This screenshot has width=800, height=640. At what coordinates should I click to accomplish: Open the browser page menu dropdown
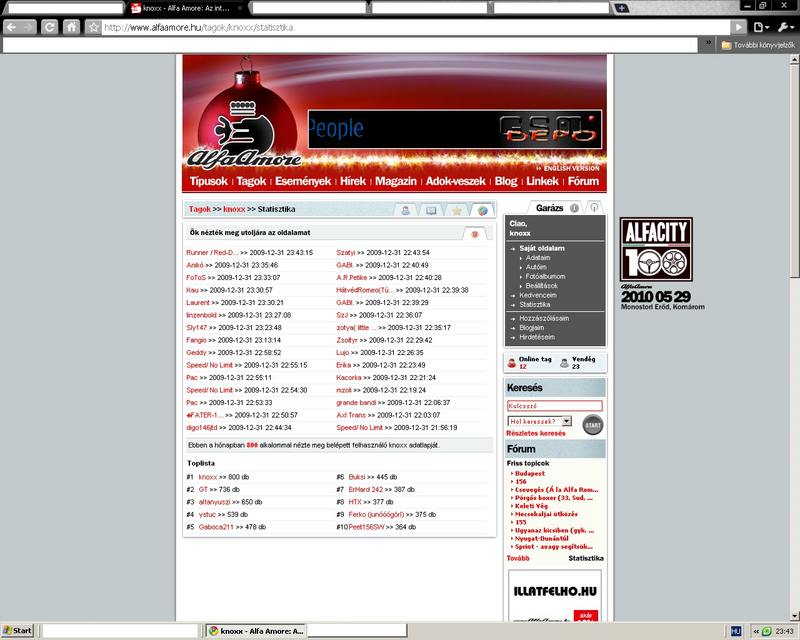click(764, 27)
